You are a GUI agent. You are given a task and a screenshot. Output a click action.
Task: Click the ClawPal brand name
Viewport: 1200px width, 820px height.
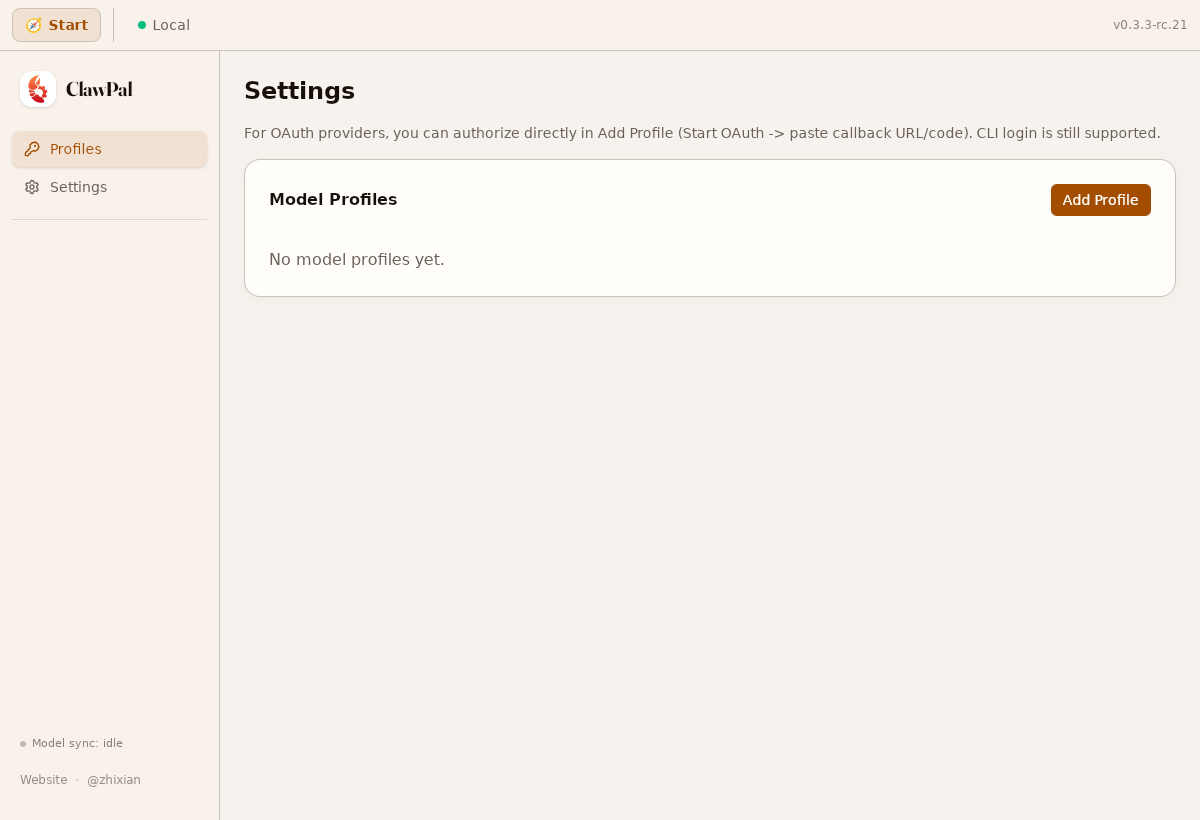tap(99, 89)
